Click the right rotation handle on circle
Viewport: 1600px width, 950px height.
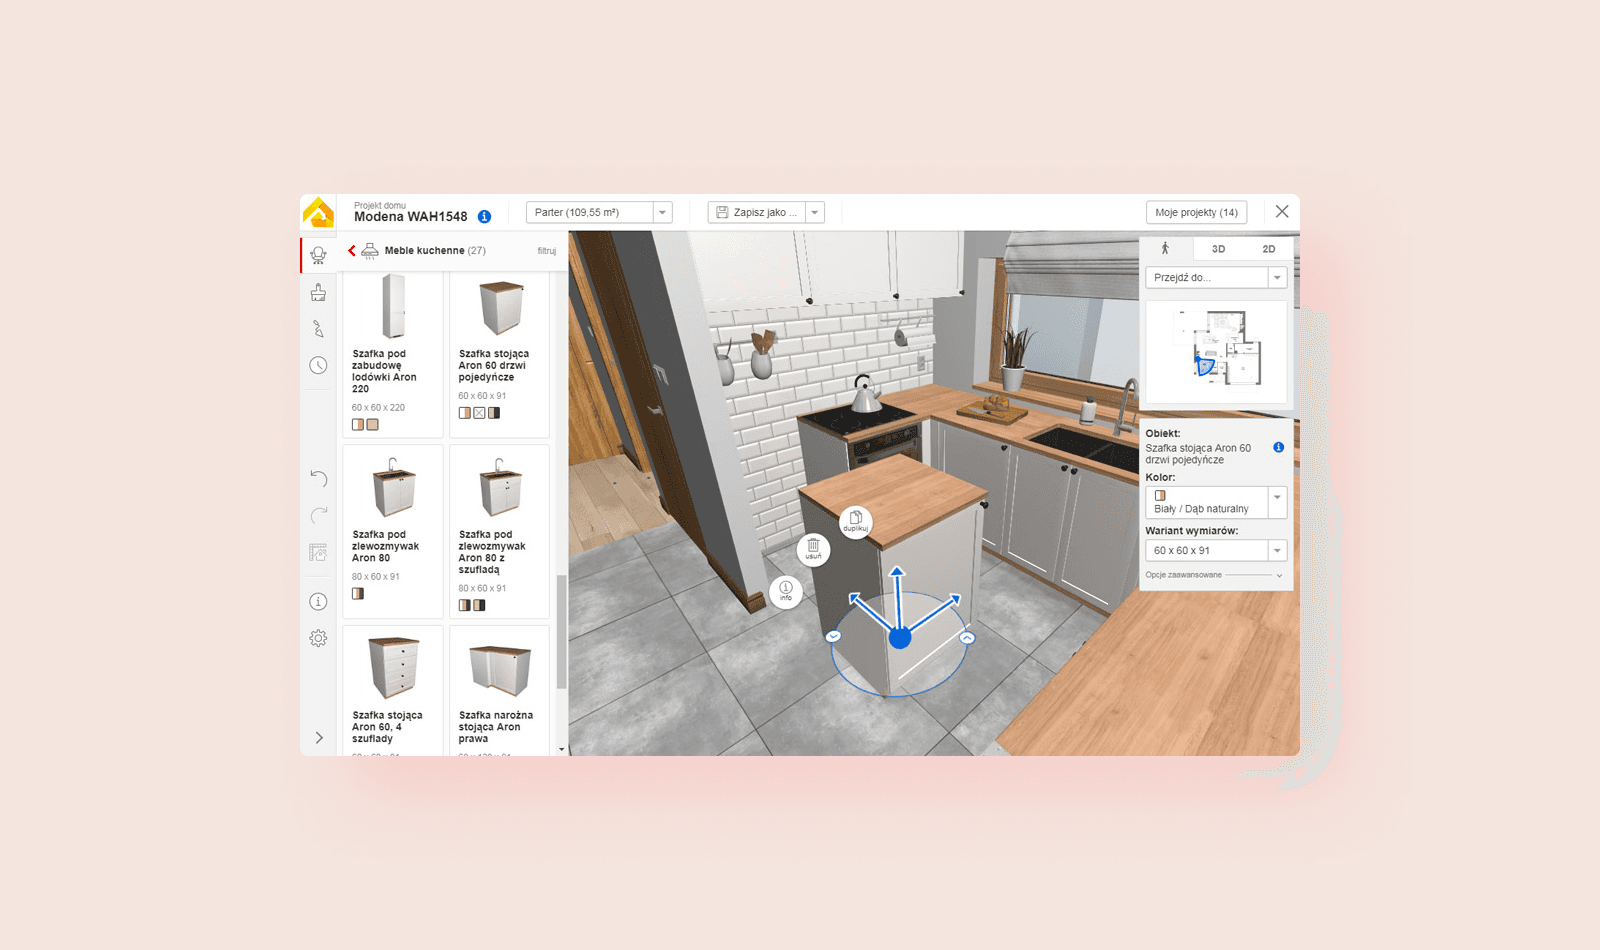pos(967,637)
